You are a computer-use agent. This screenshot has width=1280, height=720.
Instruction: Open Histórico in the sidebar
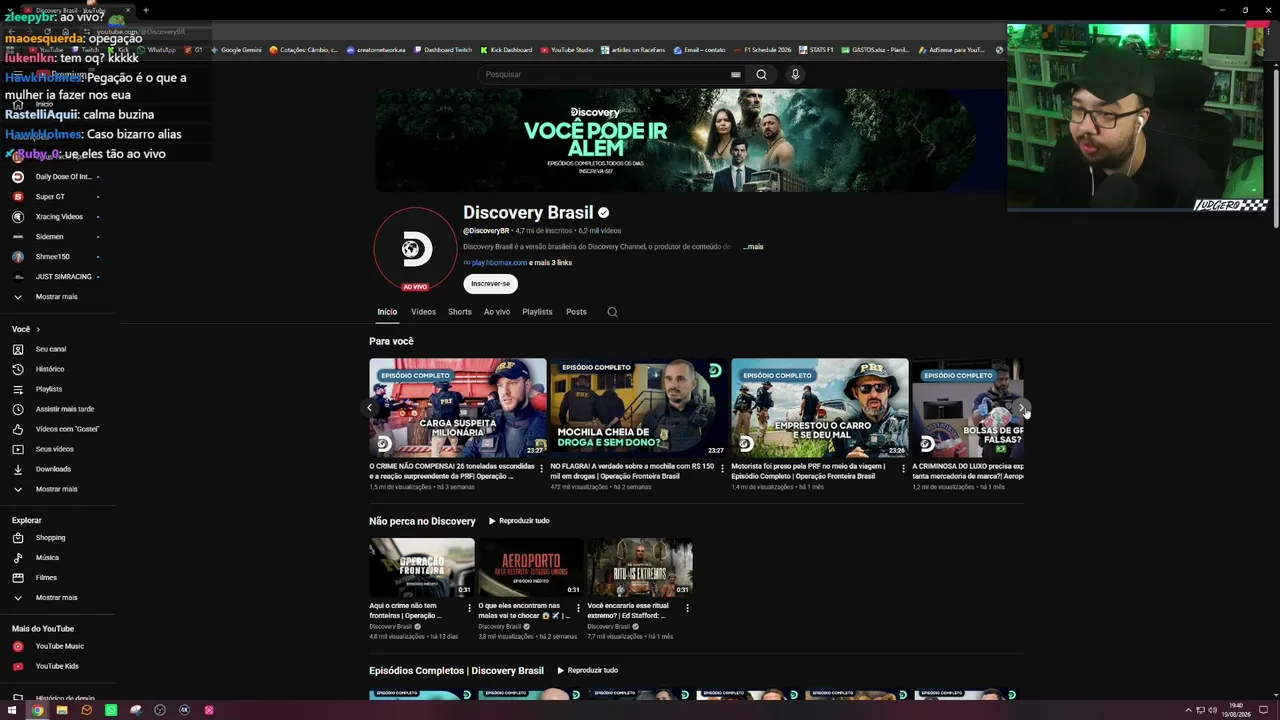(x=50, y=369)
